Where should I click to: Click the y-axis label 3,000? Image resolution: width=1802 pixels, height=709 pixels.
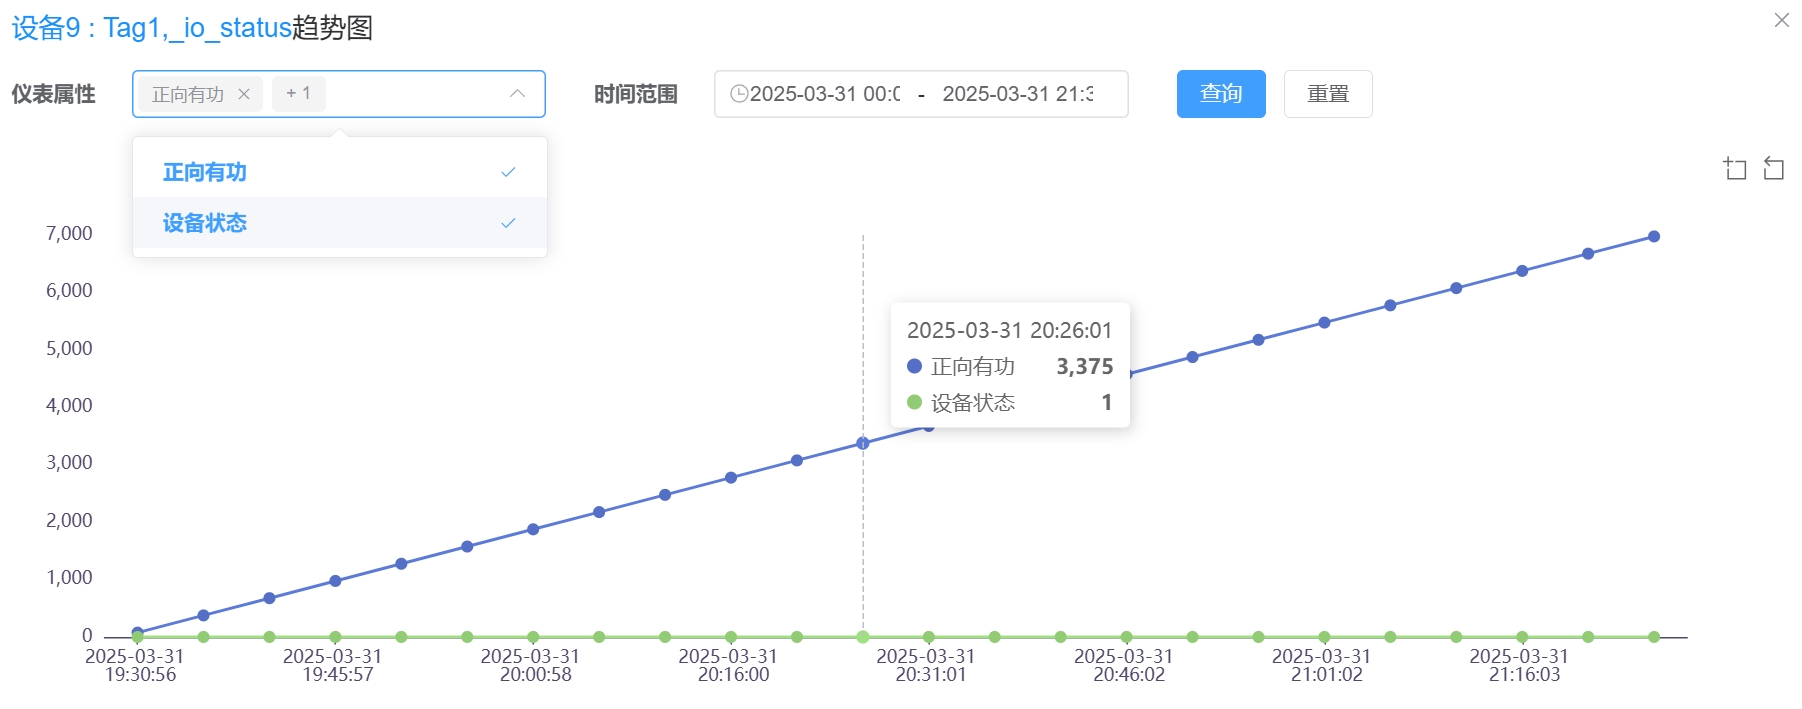[x=69, y=462]
